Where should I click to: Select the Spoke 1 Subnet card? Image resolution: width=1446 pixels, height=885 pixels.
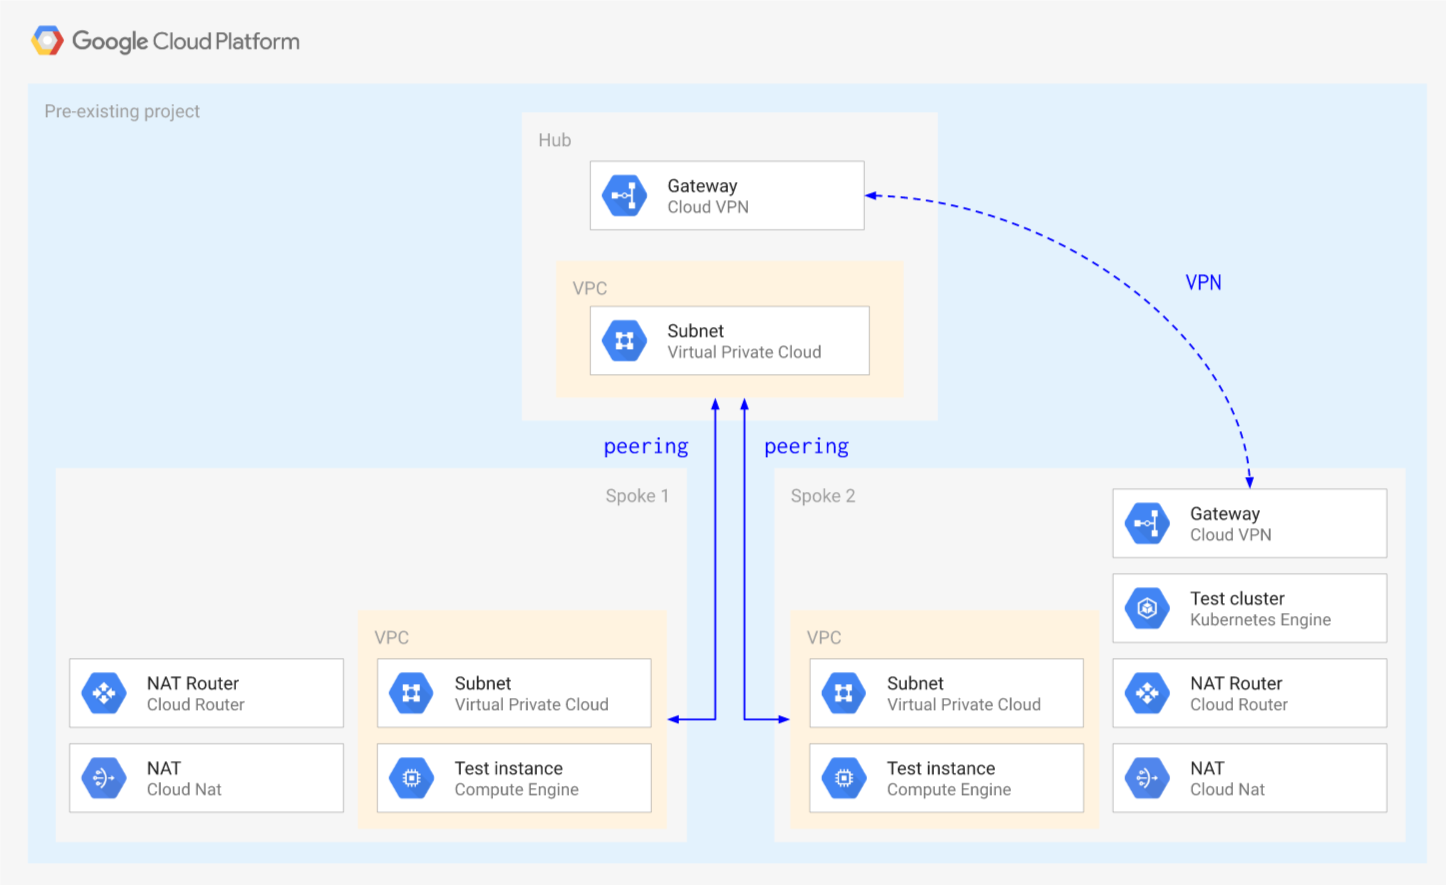pos(514,693)
